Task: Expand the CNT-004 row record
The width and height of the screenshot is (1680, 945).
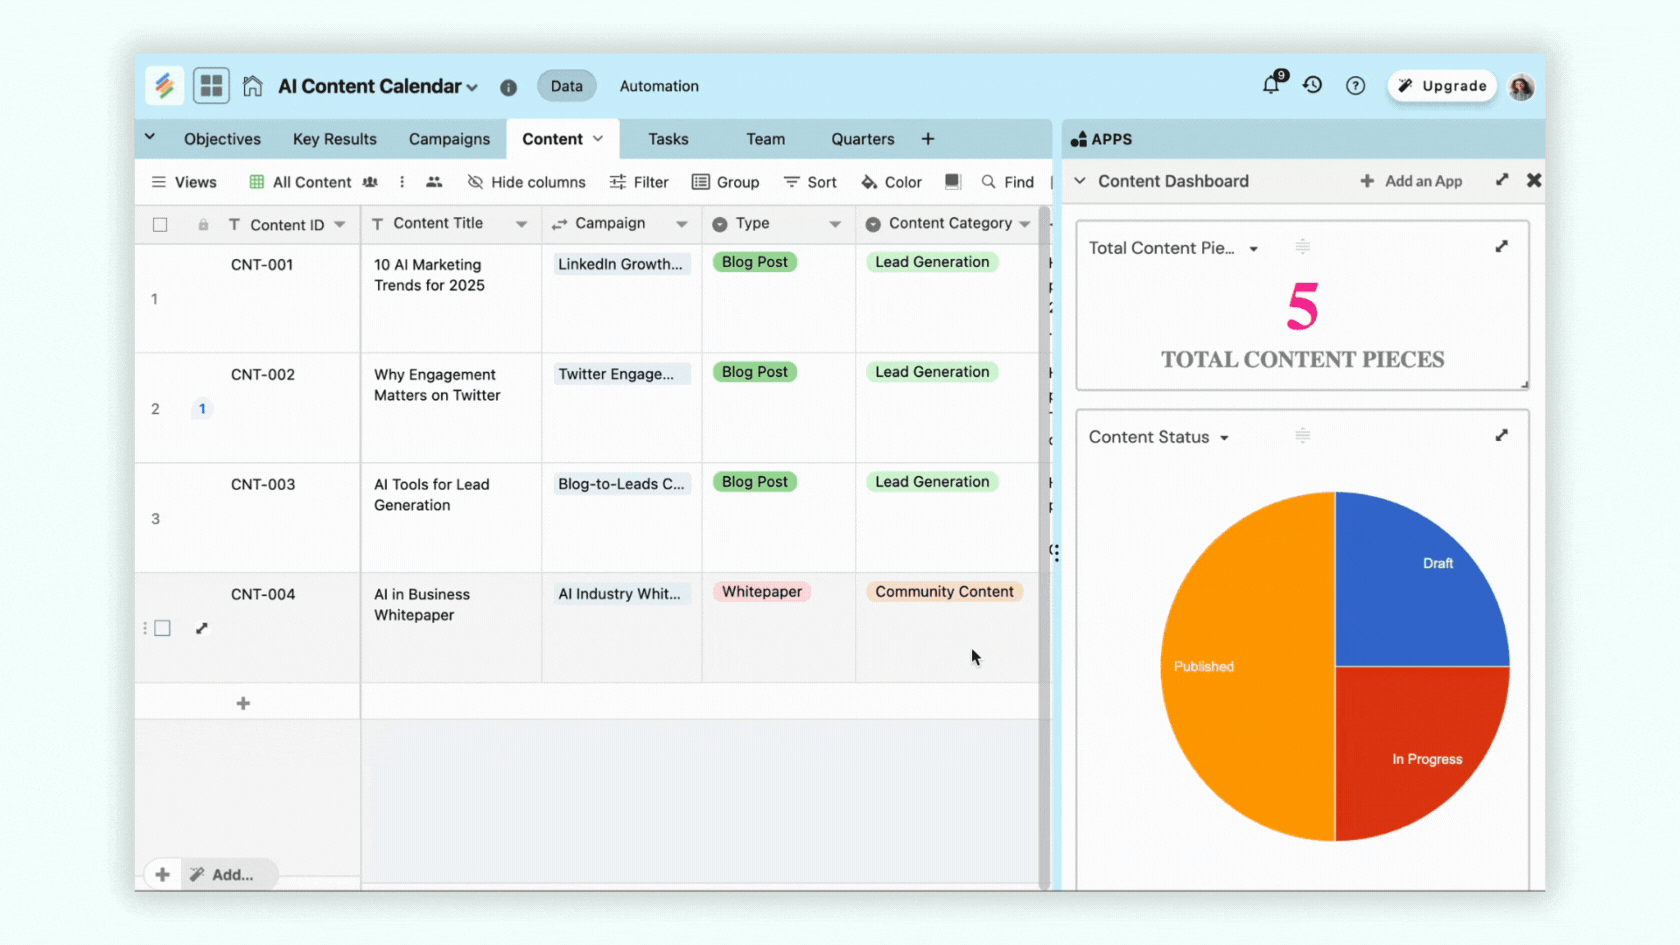Action: (202, 628)
